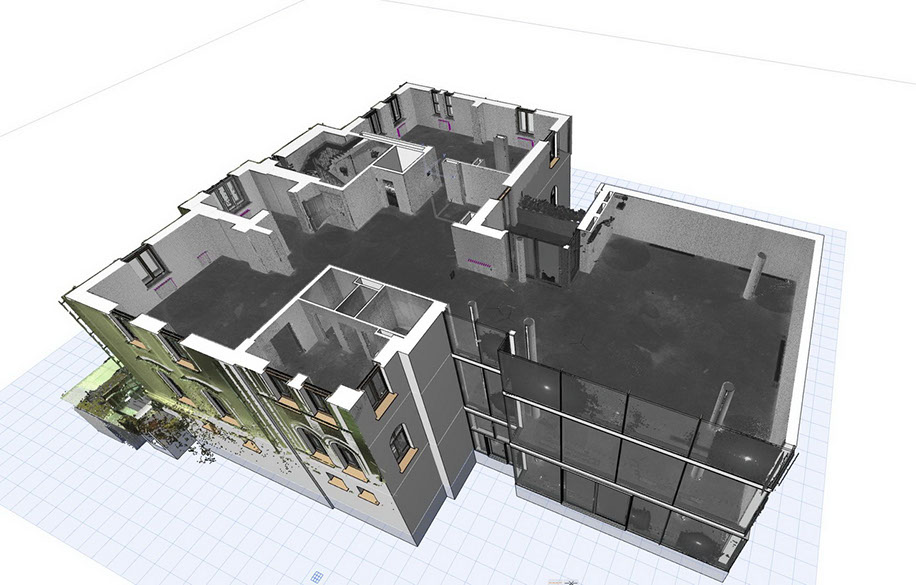Screen dimensions: 916x585
Task: Select the white right perimeter wall
Action: (806, 340)
